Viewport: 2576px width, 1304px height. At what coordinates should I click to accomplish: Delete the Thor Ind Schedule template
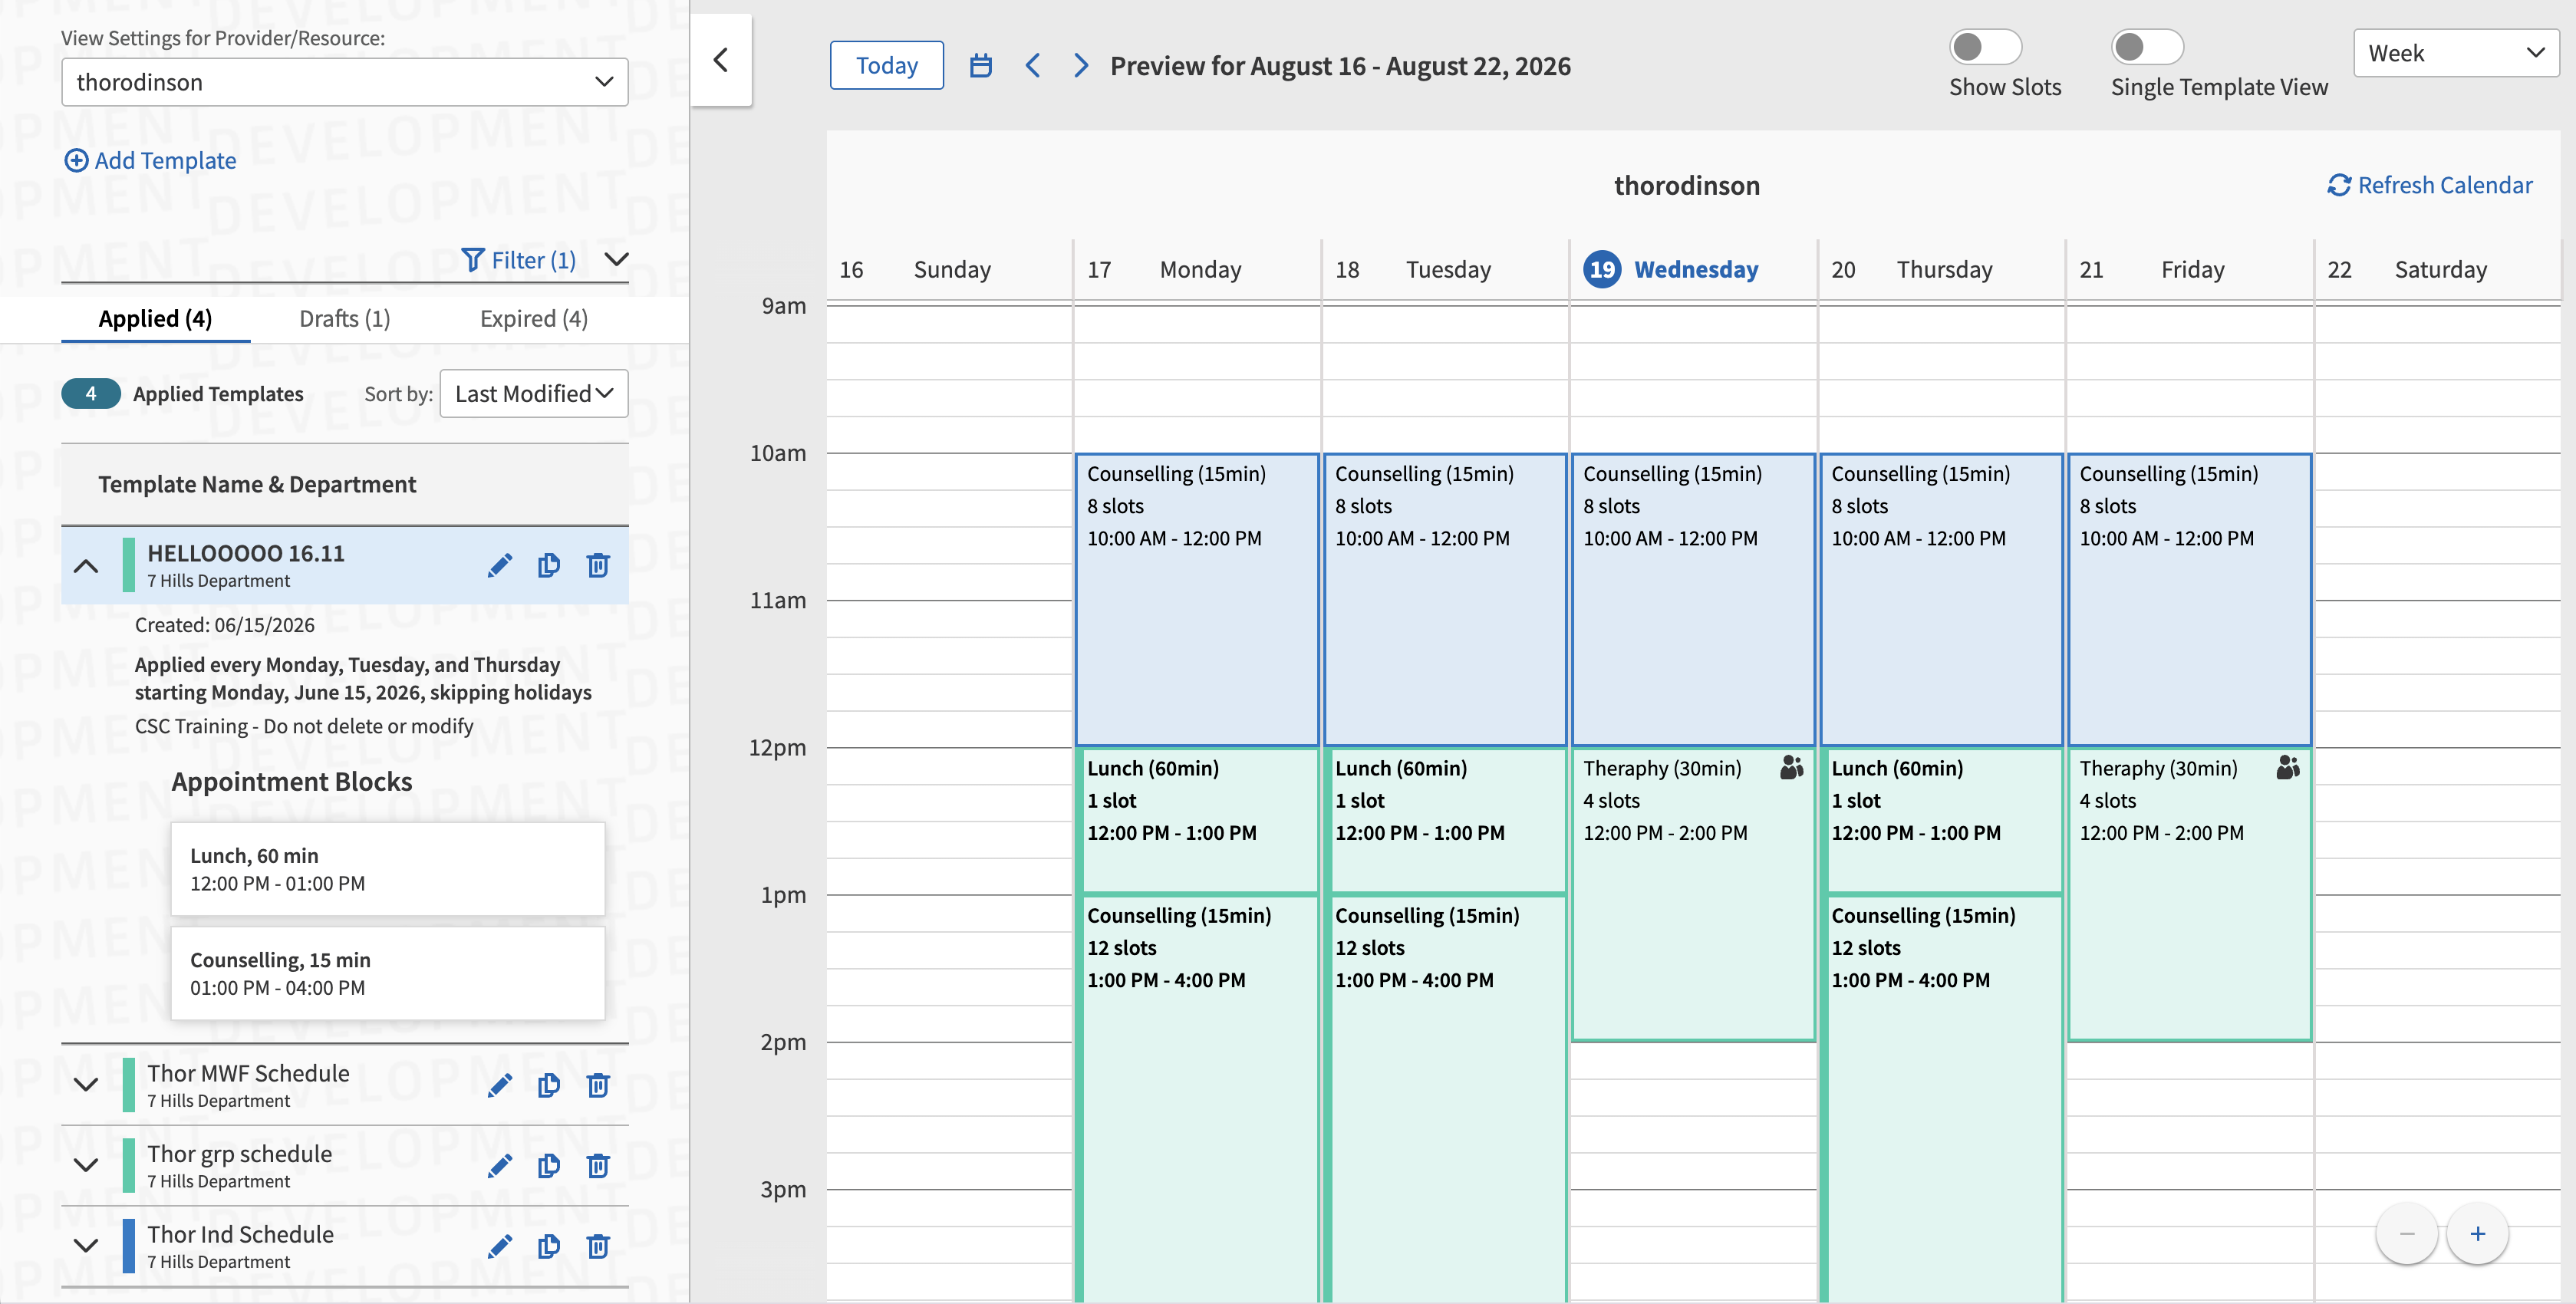[x=598, y=1246]
